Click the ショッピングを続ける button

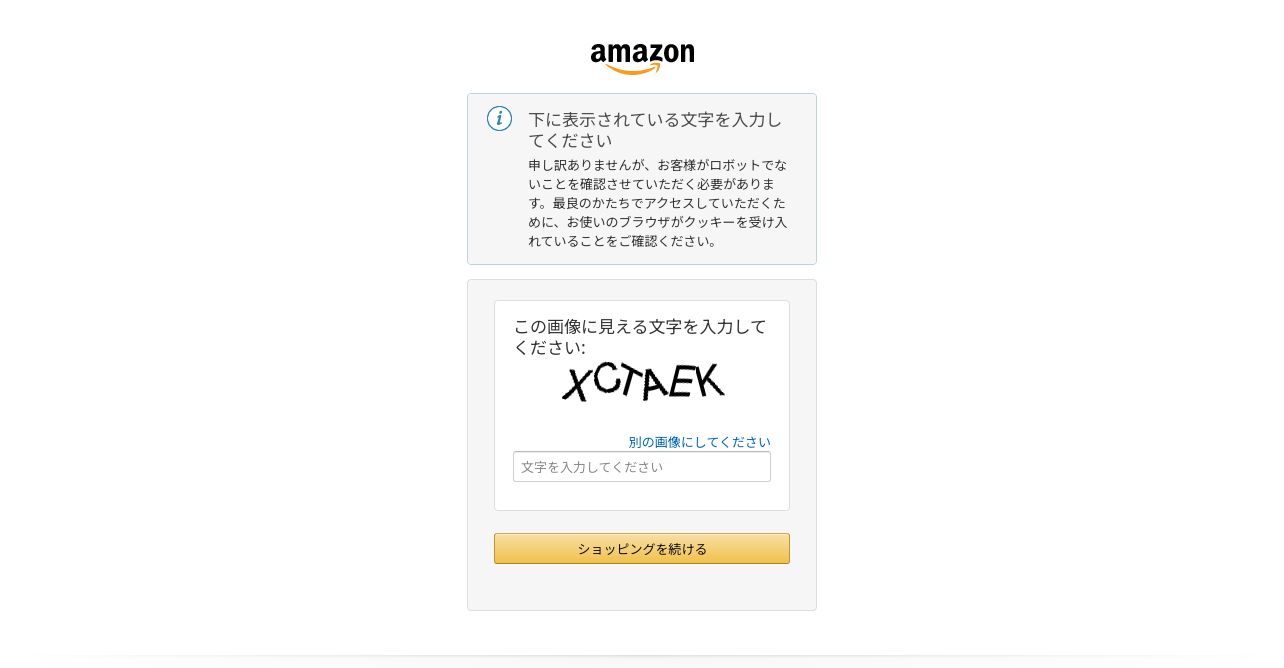(642, 549)
